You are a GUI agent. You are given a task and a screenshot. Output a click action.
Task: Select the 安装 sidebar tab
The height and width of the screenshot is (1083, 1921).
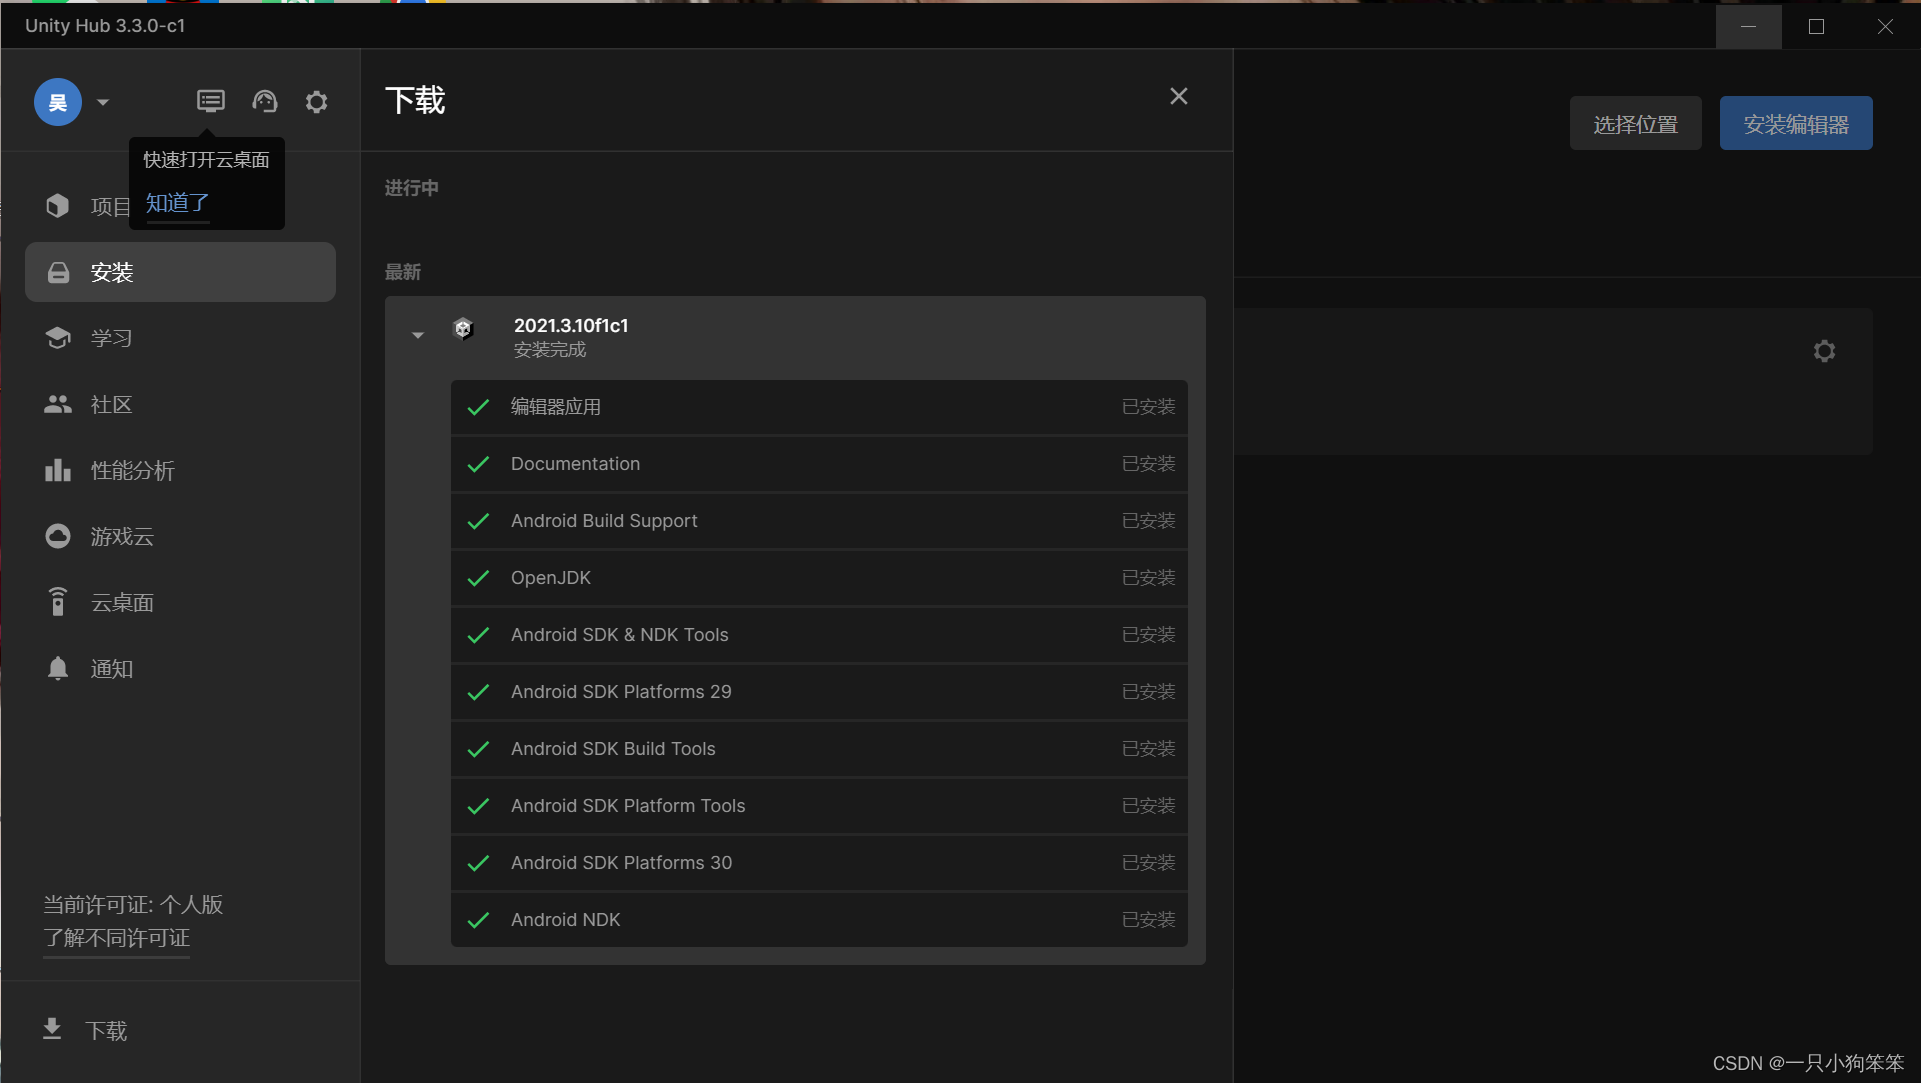pos(180,272)
